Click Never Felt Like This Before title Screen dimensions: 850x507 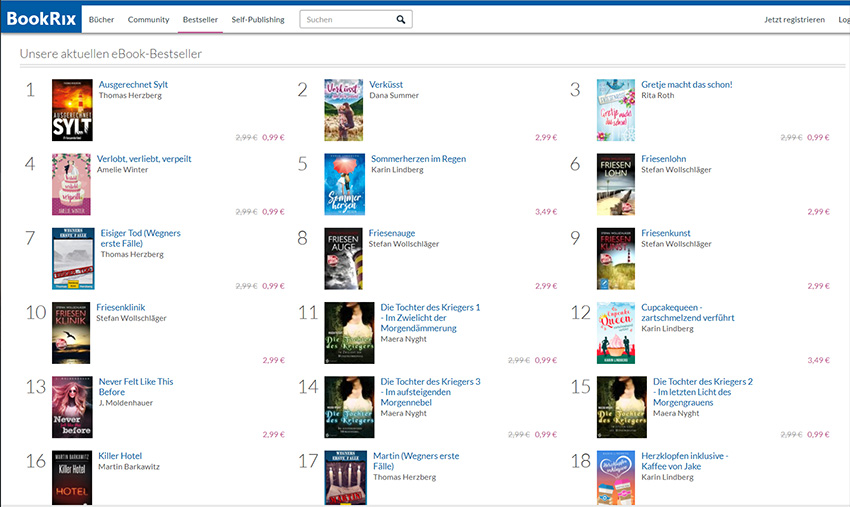(135, 386)
